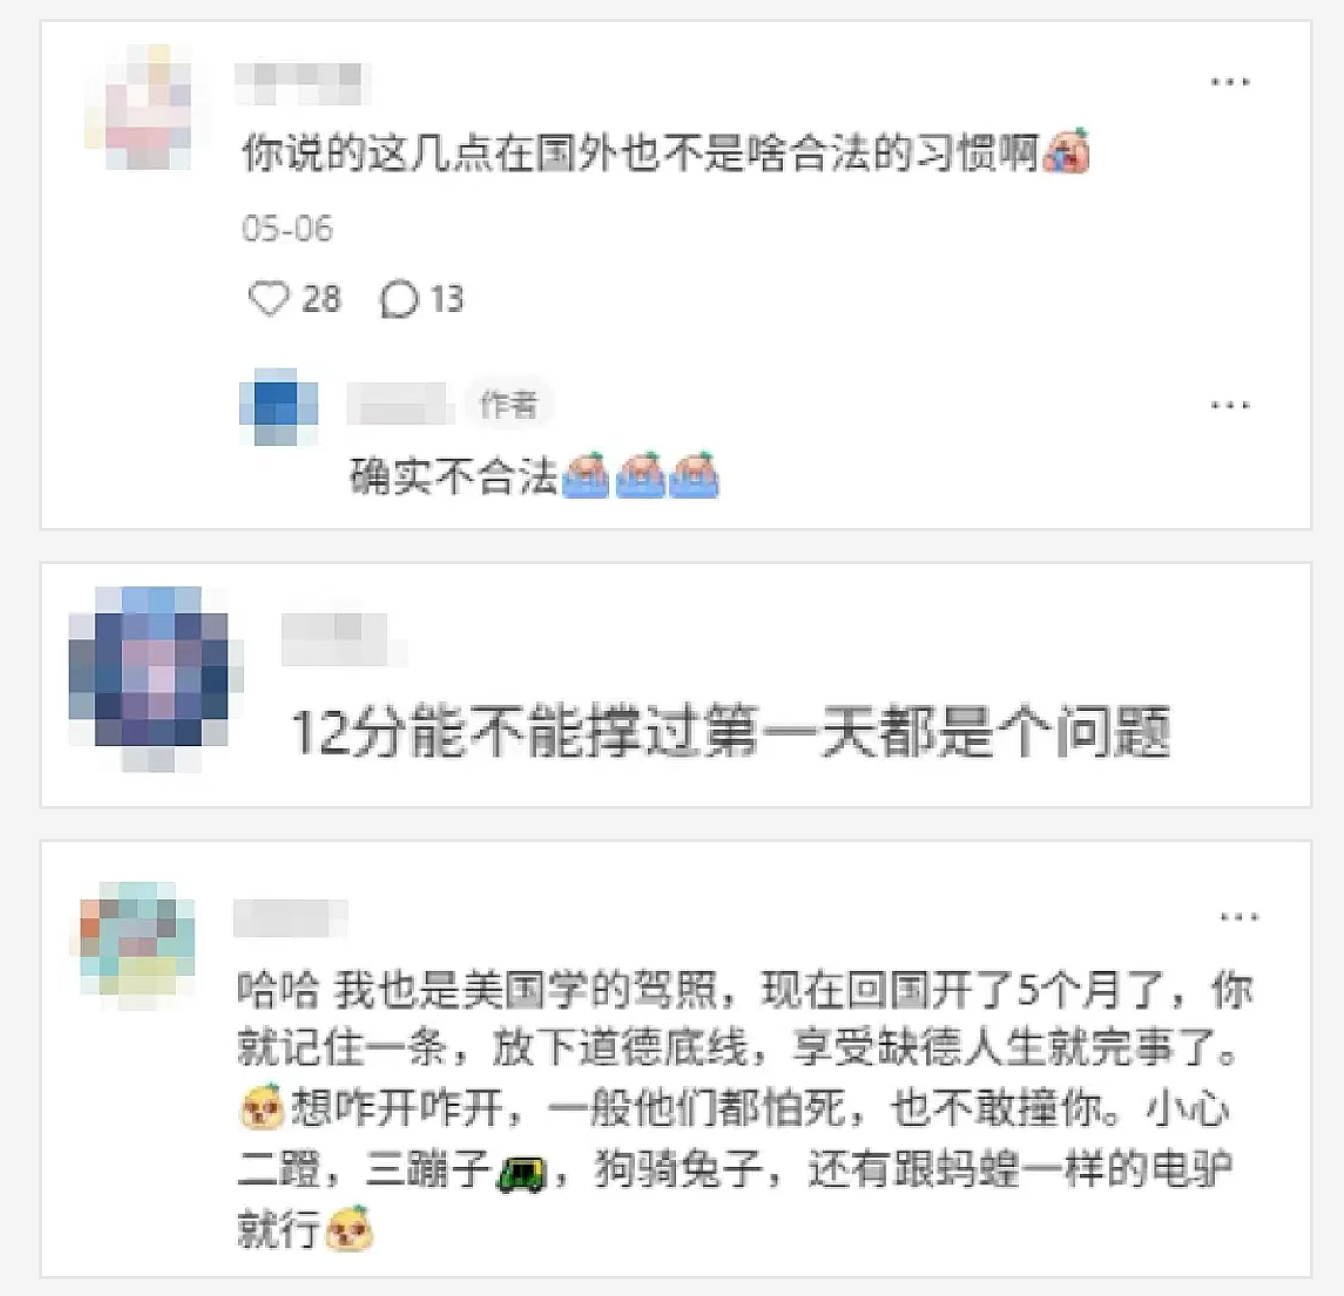Click the author's blurred username
The image size is (1344, 1296).
(x=400, y=404)
